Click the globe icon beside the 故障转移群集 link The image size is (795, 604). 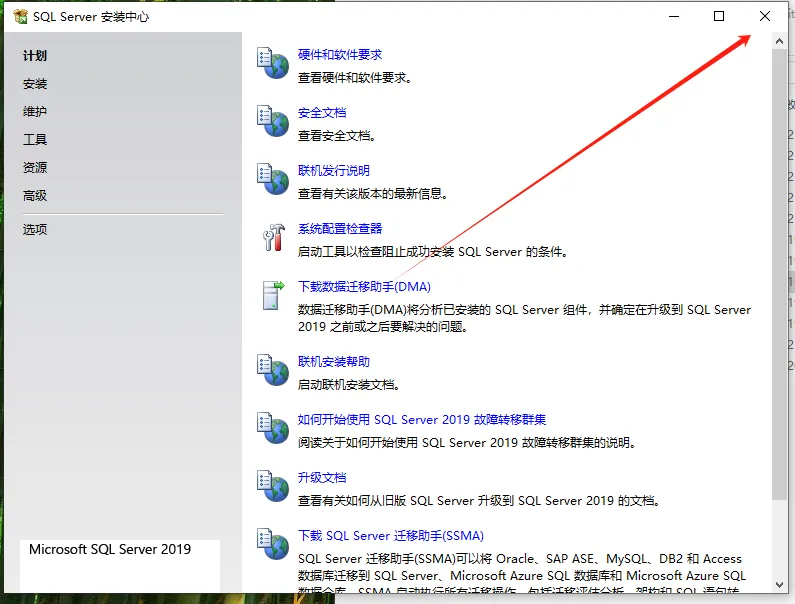273,428
